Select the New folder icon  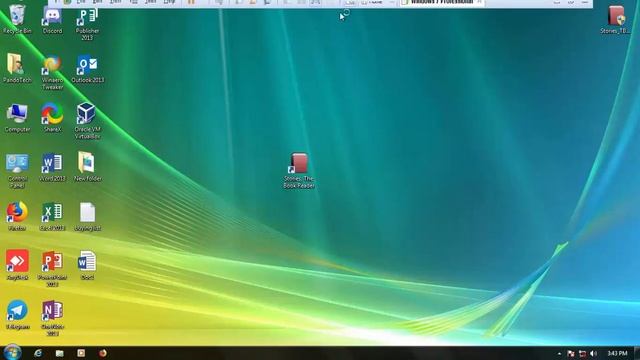87,167
